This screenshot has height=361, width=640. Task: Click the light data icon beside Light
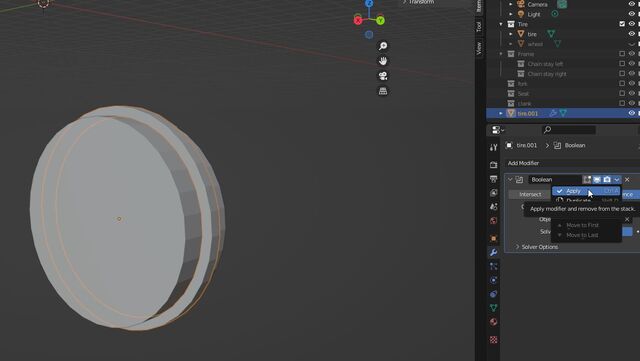point(555,14)
